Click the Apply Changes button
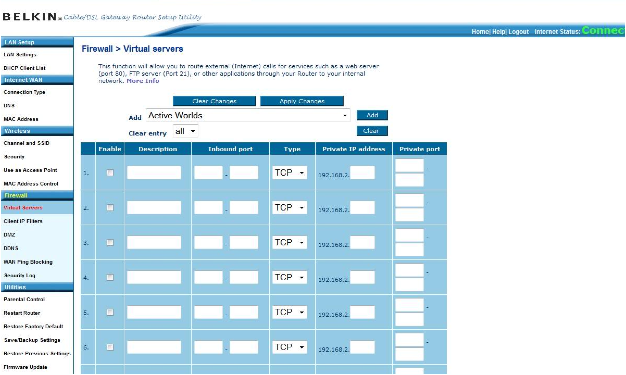 click(302, 101)
